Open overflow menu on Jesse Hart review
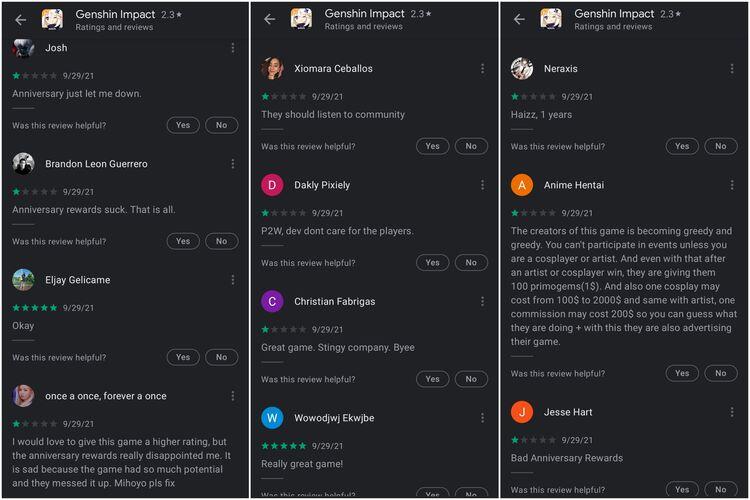 coord(733,412)
